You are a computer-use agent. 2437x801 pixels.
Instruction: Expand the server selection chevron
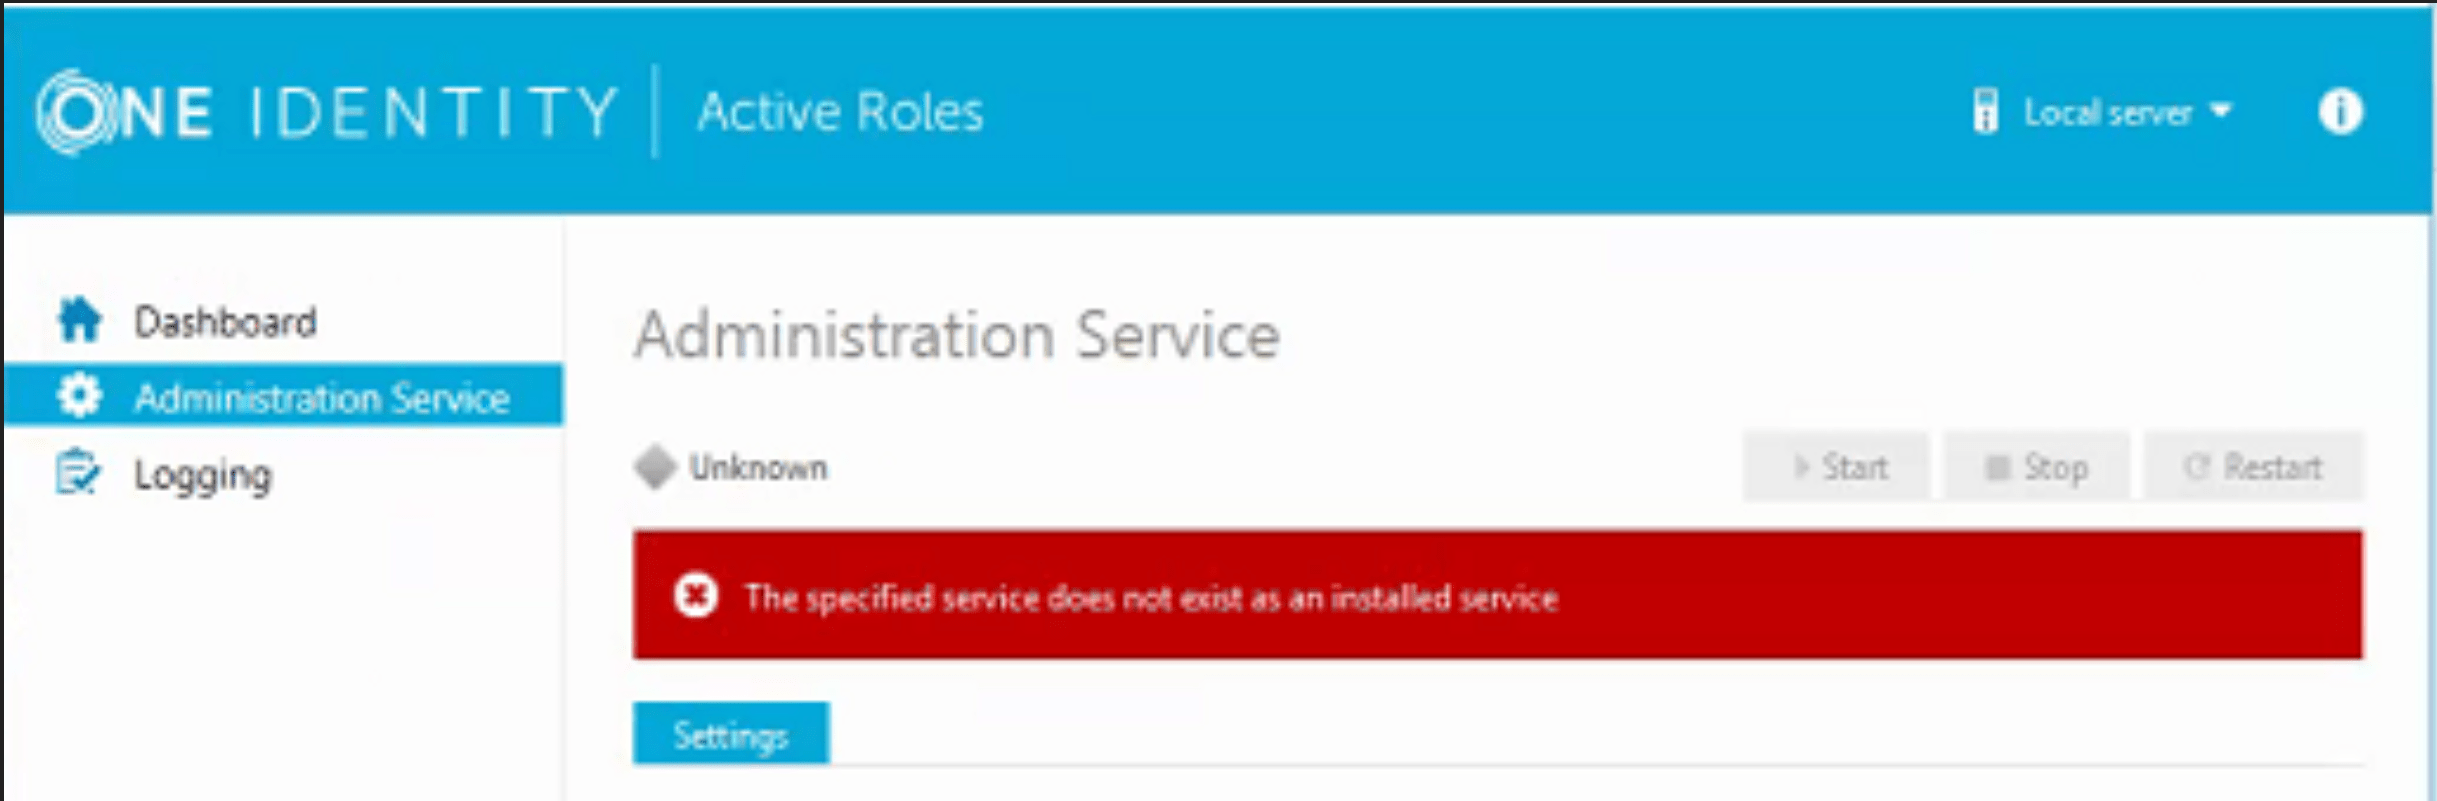(2222, 112)
